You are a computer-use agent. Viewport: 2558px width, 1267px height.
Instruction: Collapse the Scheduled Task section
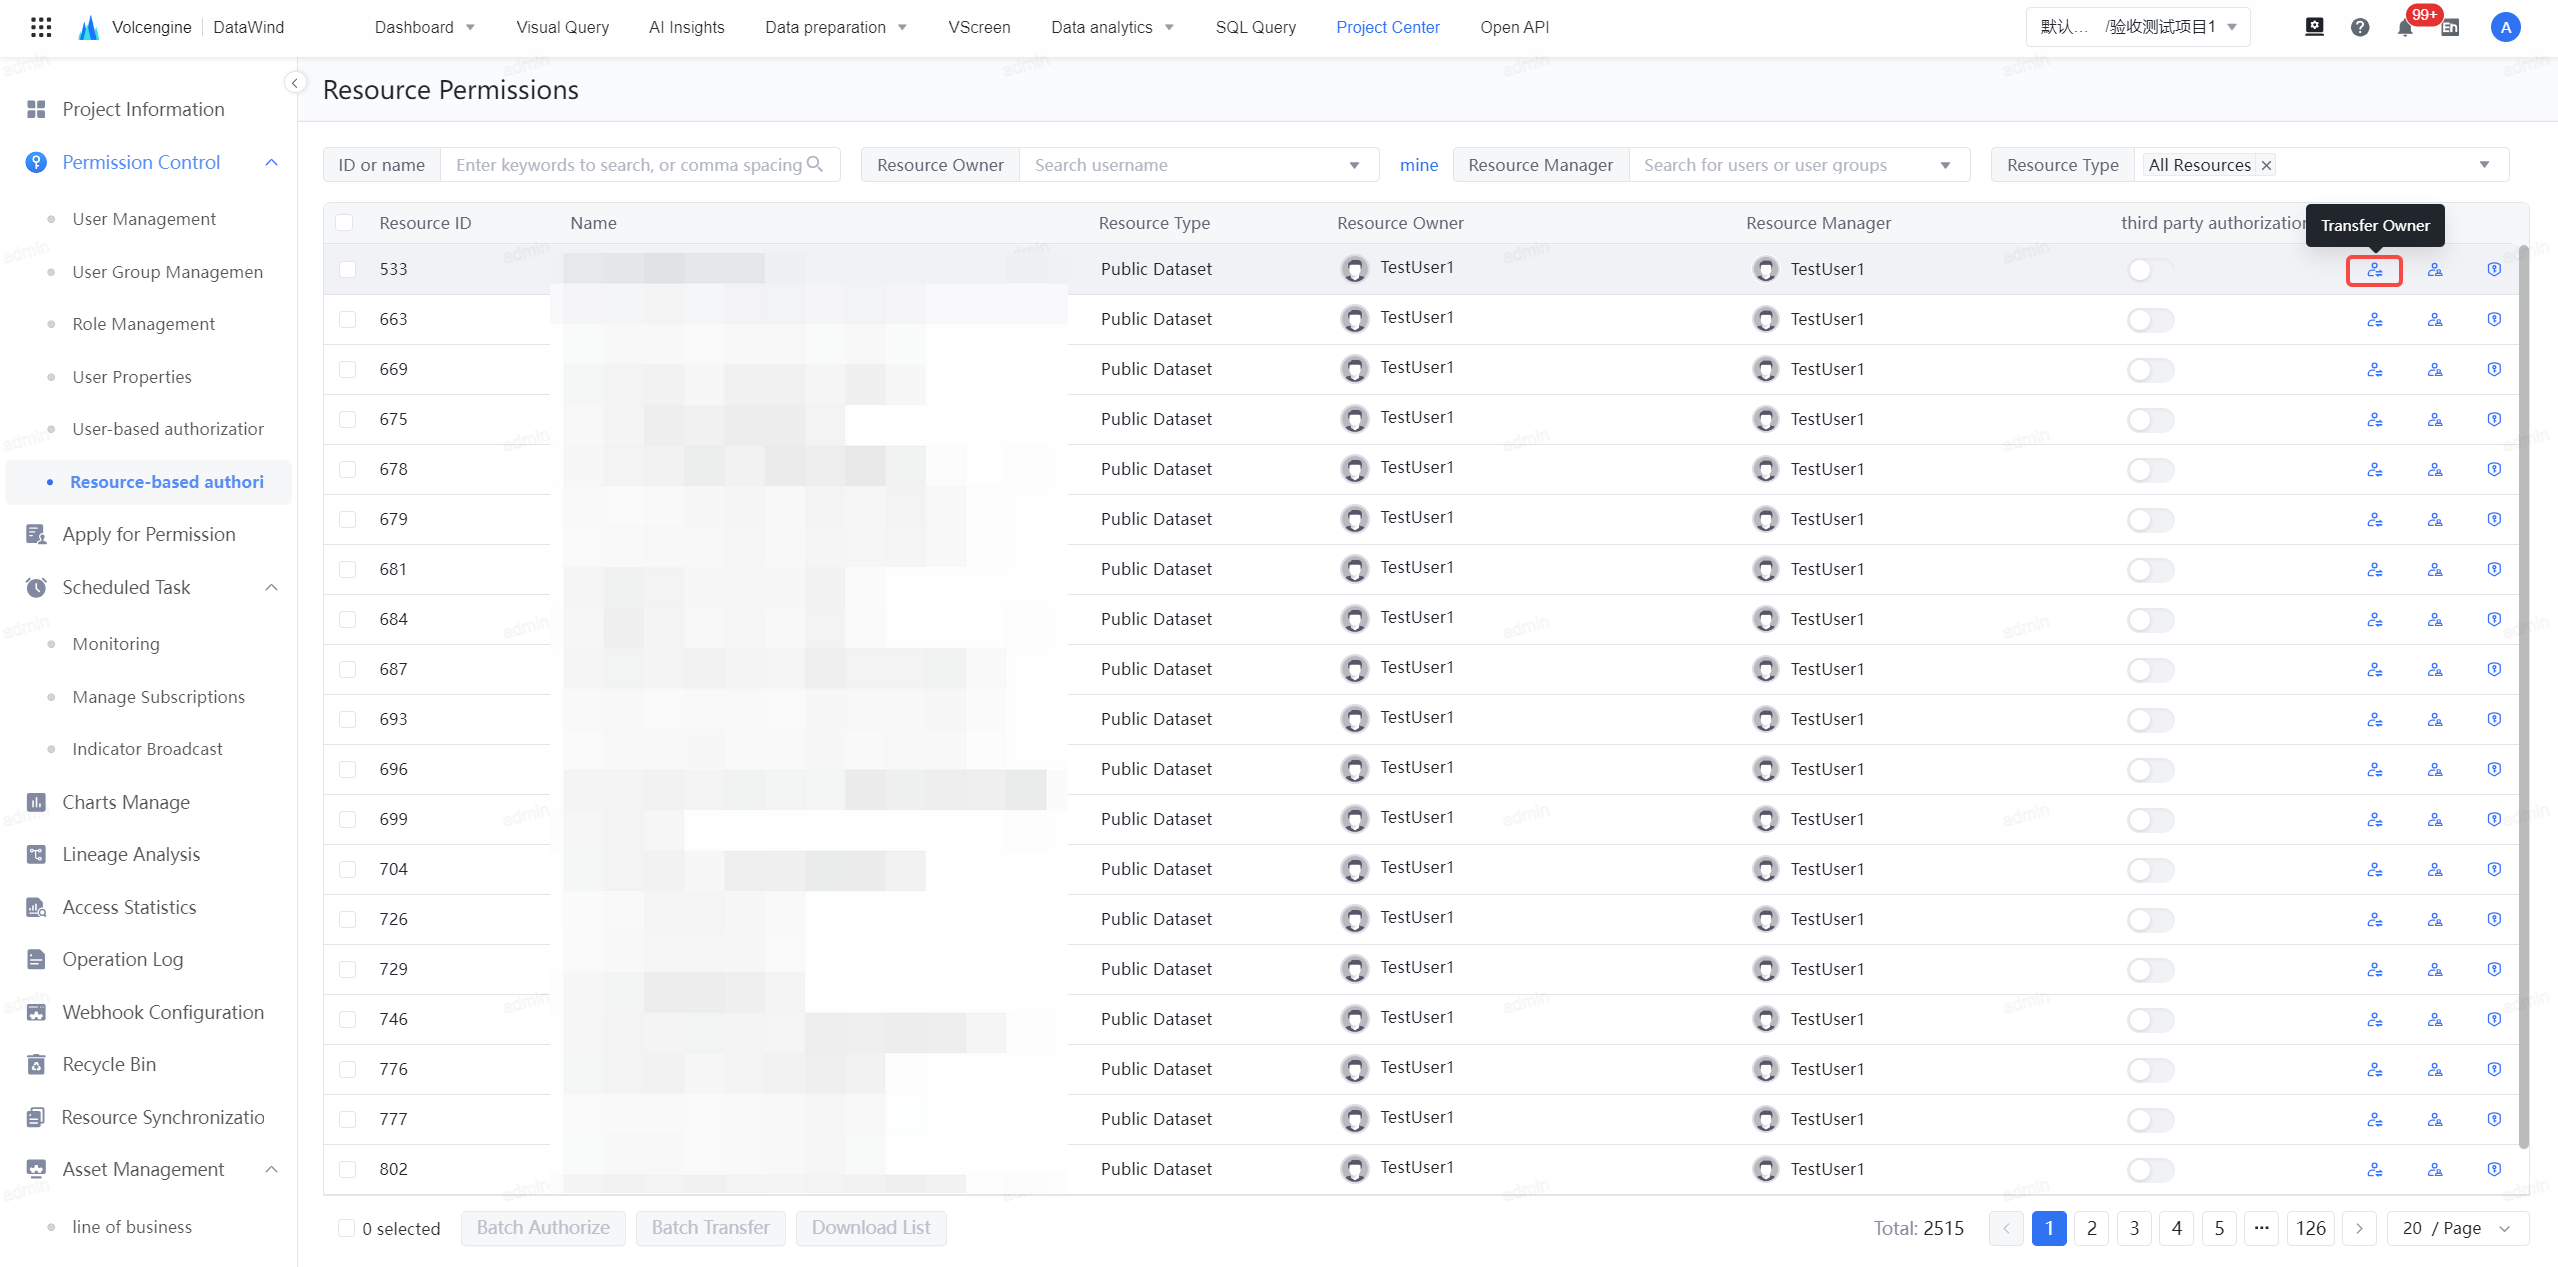tap(271, 587)
